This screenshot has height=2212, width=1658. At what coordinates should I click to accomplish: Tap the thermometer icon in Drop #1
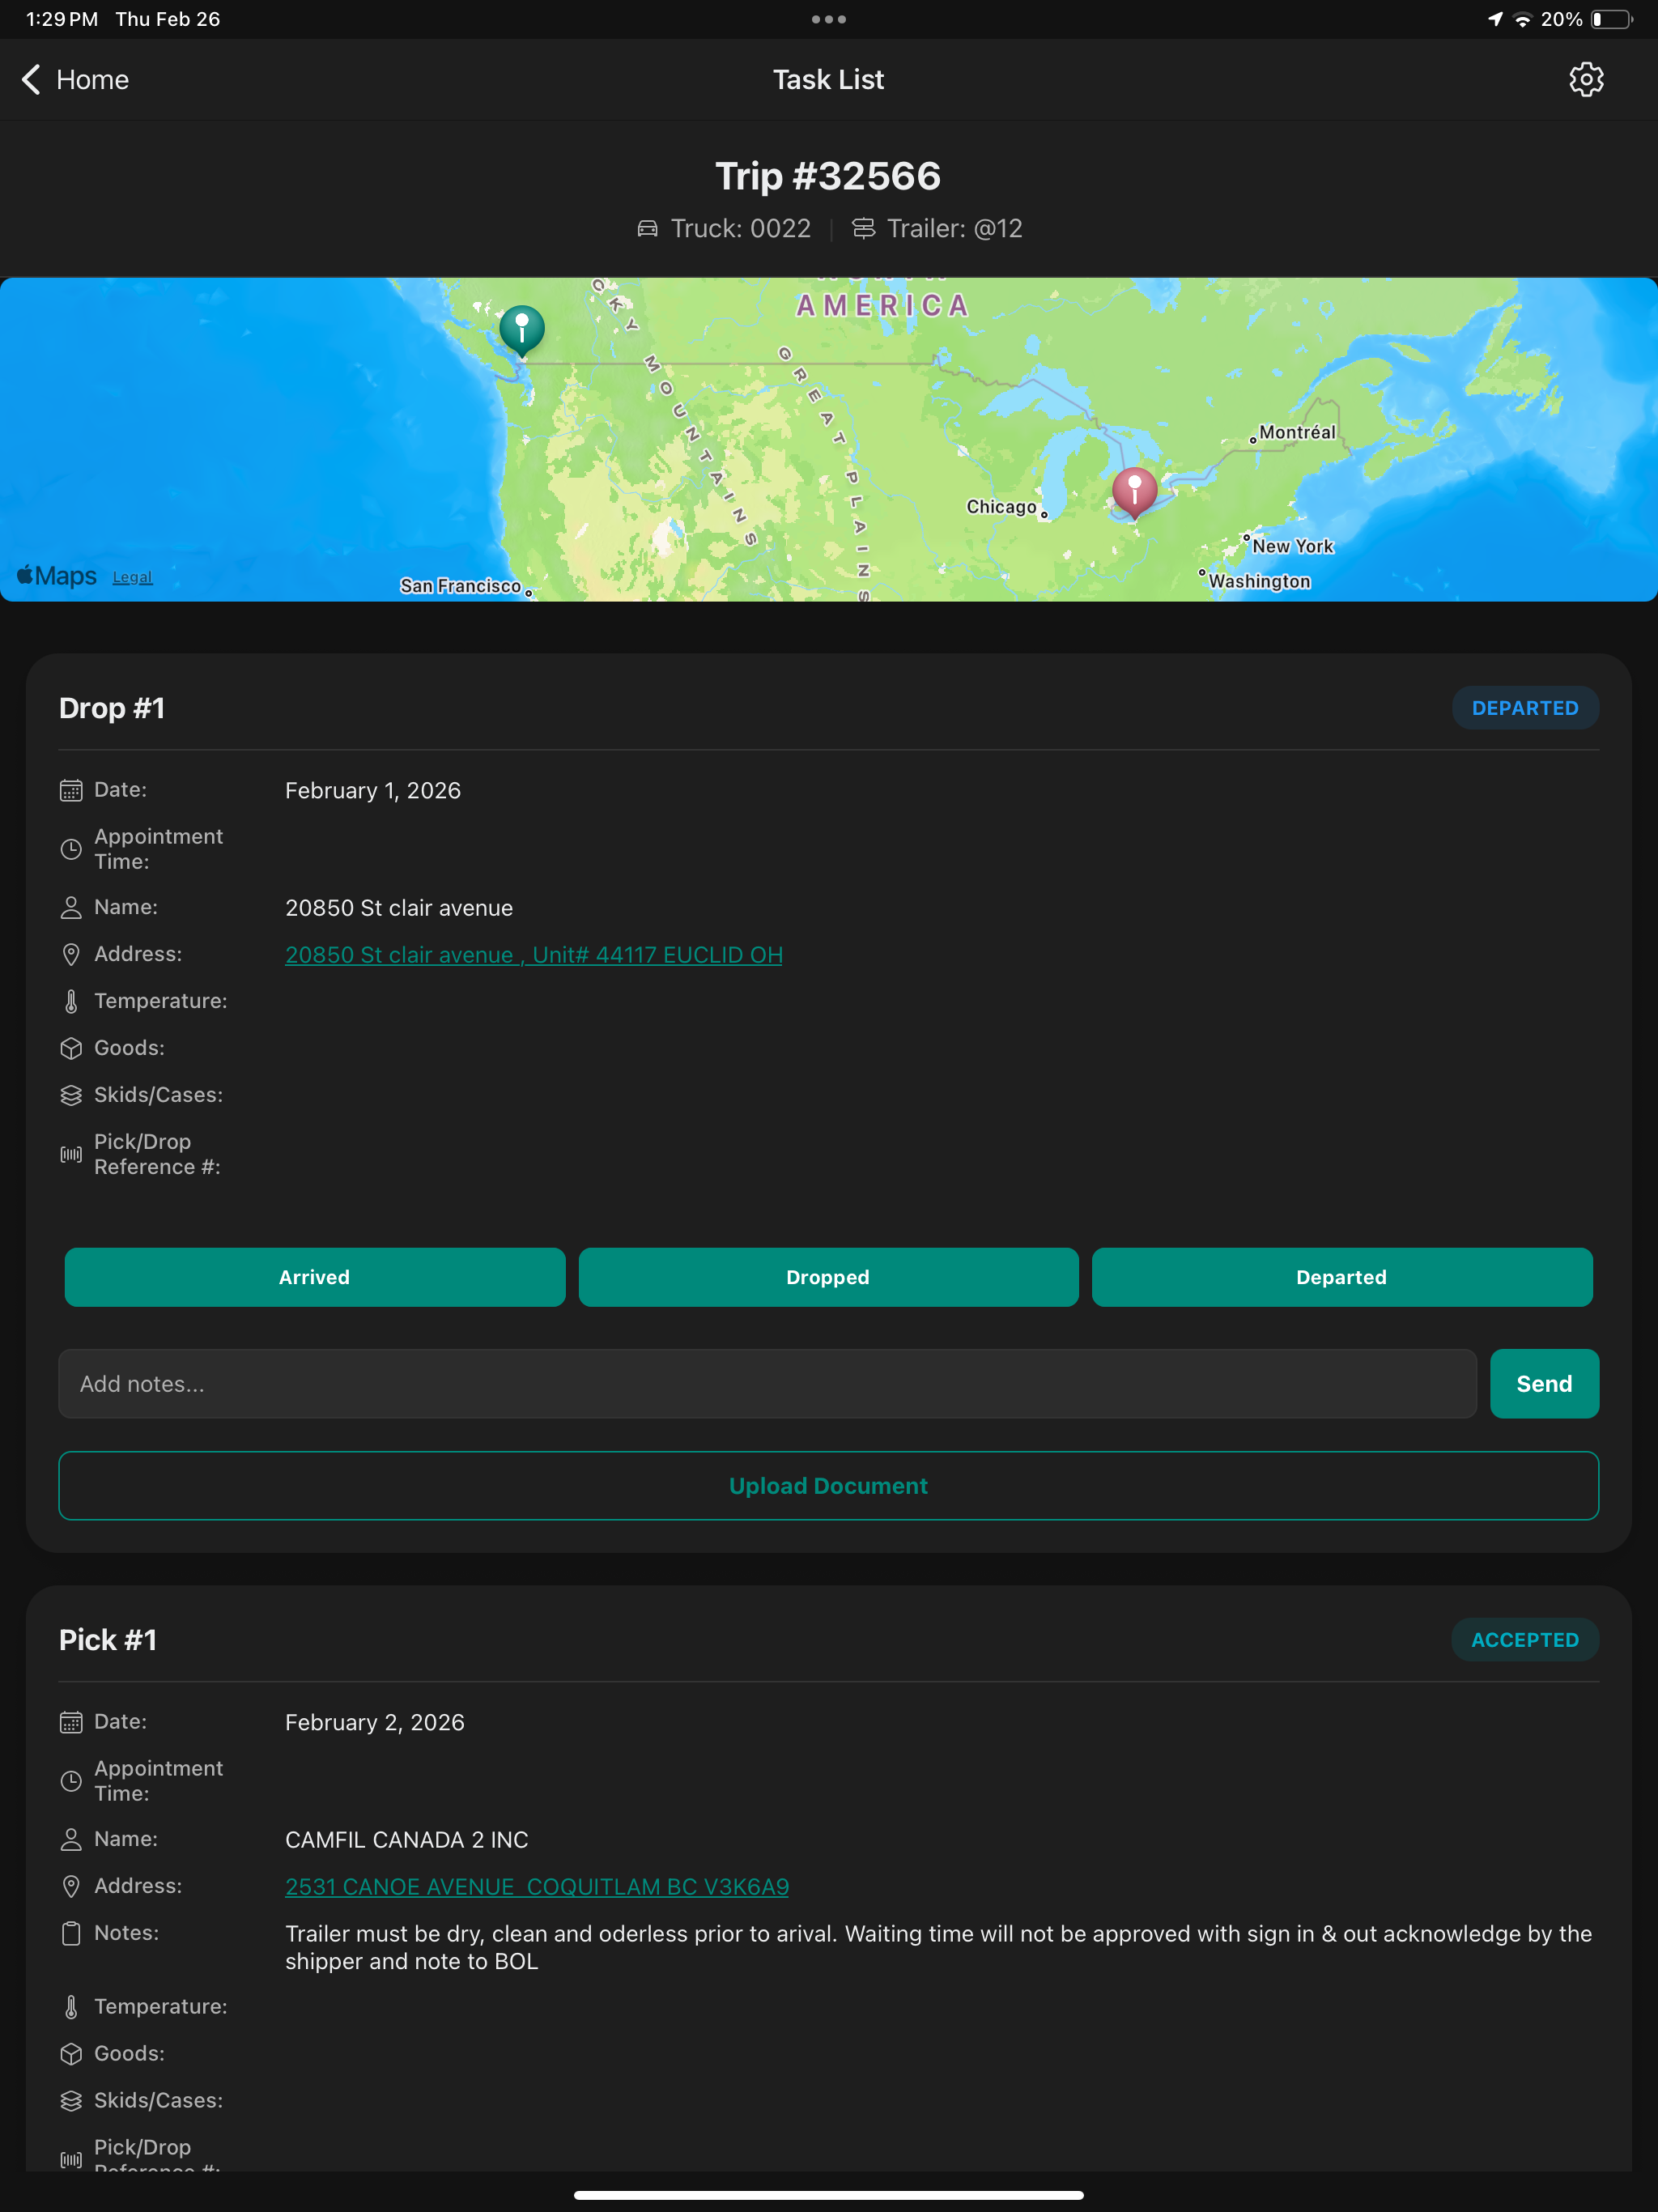[71, 1002]
